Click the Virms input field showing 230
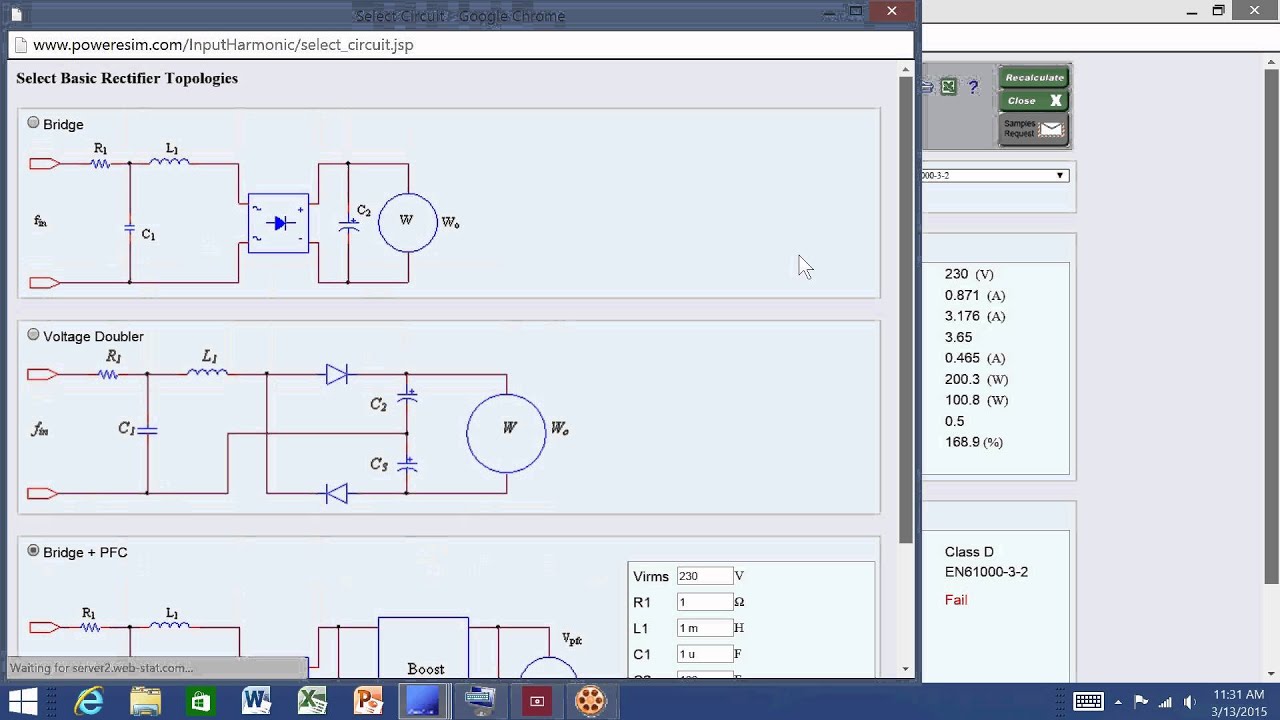1280x720 pixels. 704,576
